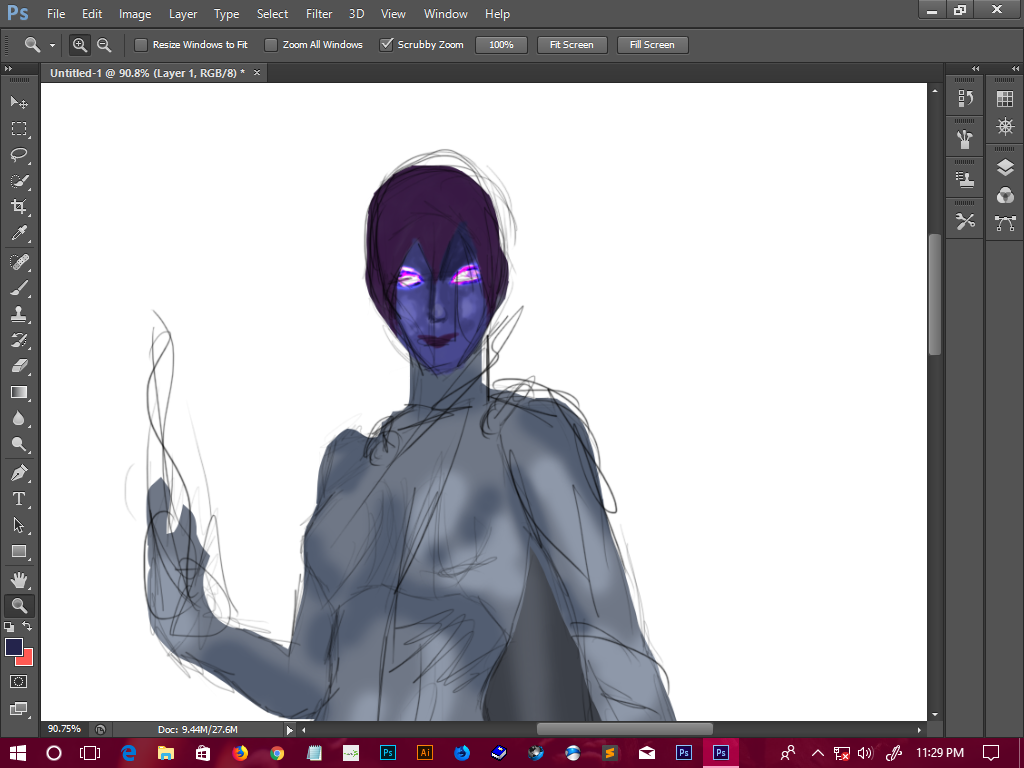The image size is (1024, 768).
Task: Select the Blur tool
Action: [19, 419]
